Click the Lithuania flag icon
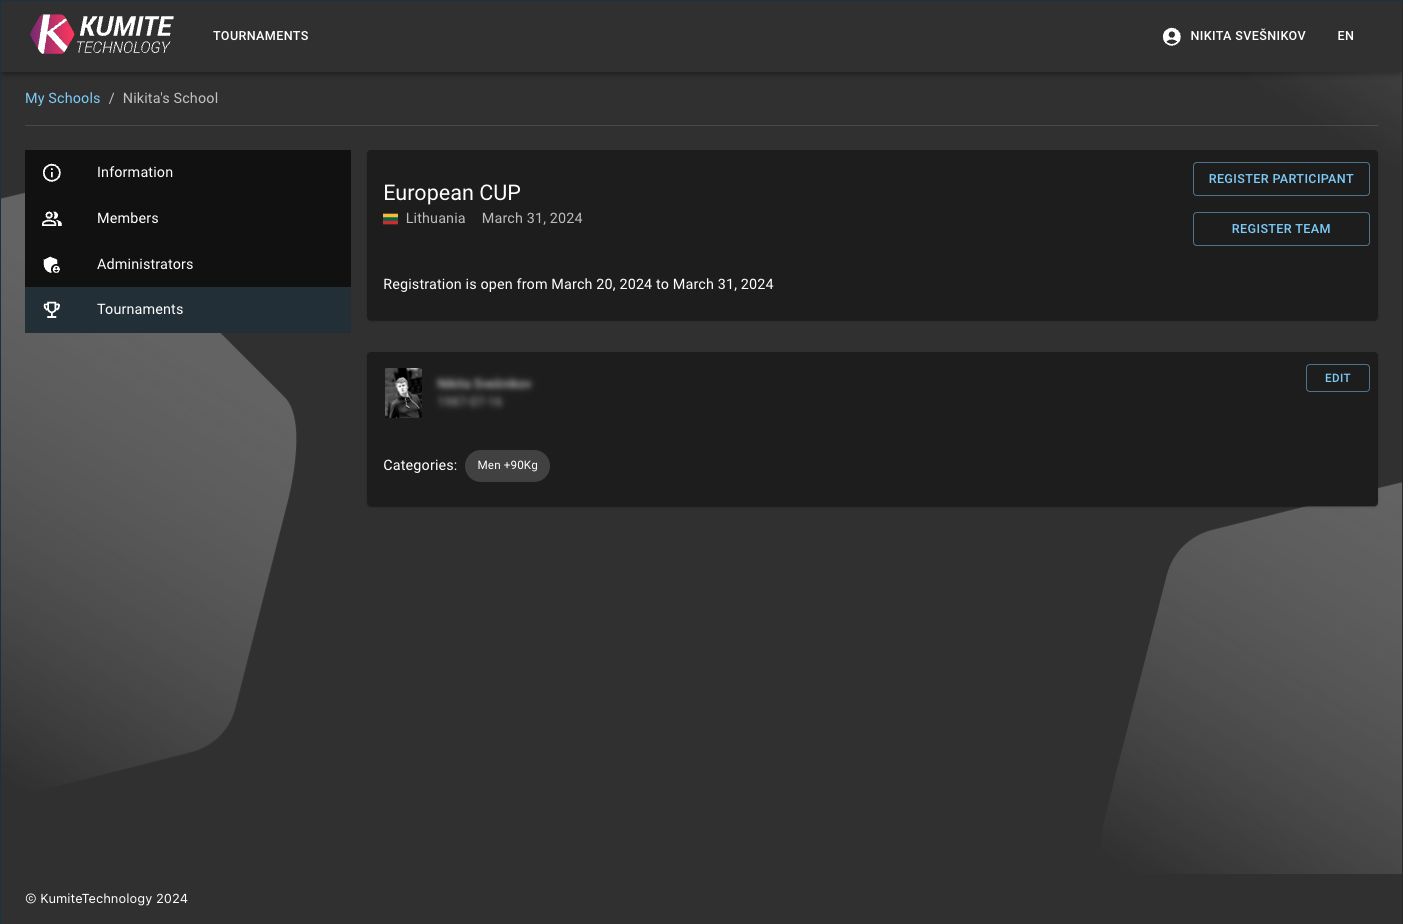Viewport: 1403px width, 924px height. (x=390, y=219)
